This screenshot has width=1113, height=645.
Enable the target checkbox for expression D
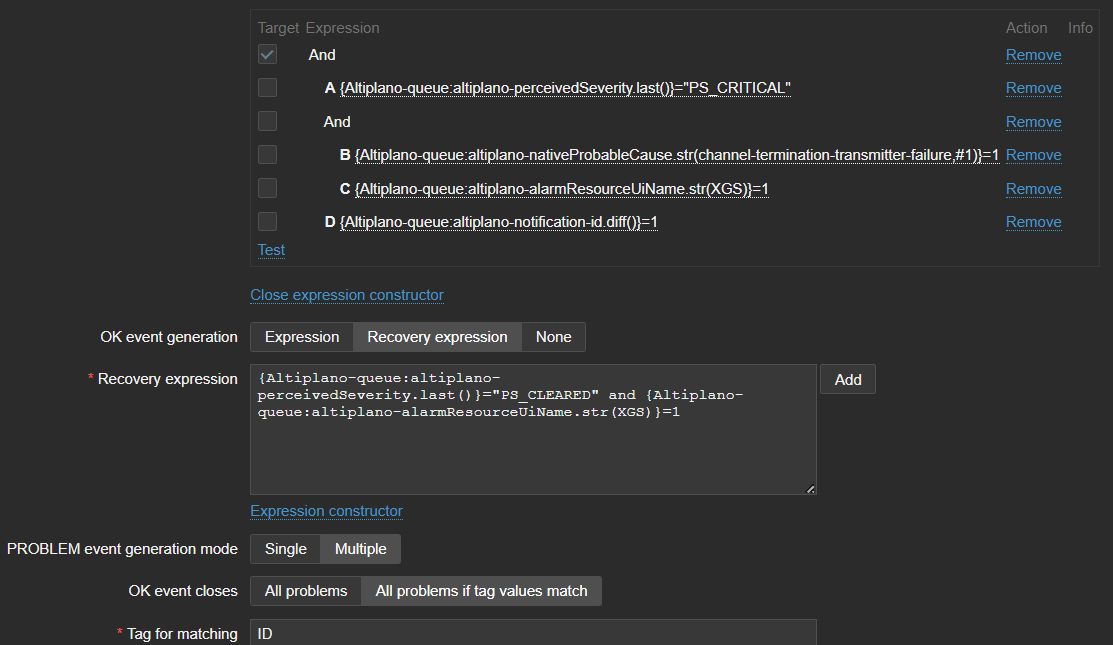click(267, 222)
